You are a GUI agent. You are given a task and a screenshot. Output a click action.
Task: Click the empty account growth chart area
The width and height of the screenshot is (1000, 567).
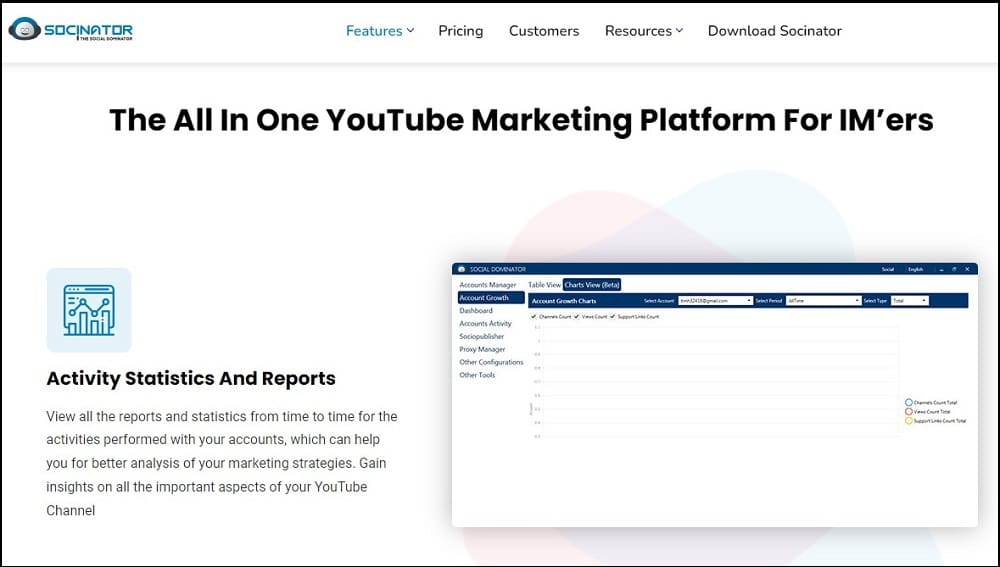718,381
